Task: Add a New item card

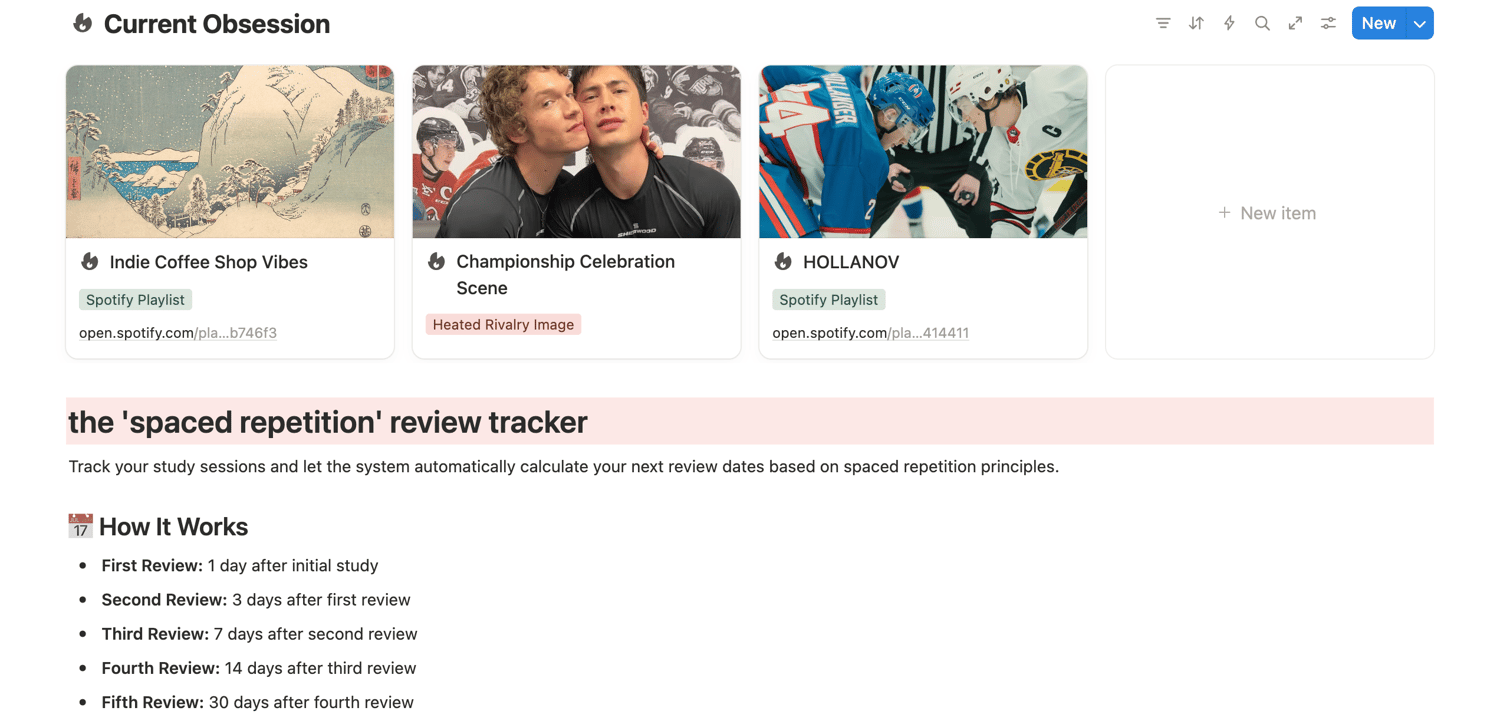Action: pos(1268,213)
